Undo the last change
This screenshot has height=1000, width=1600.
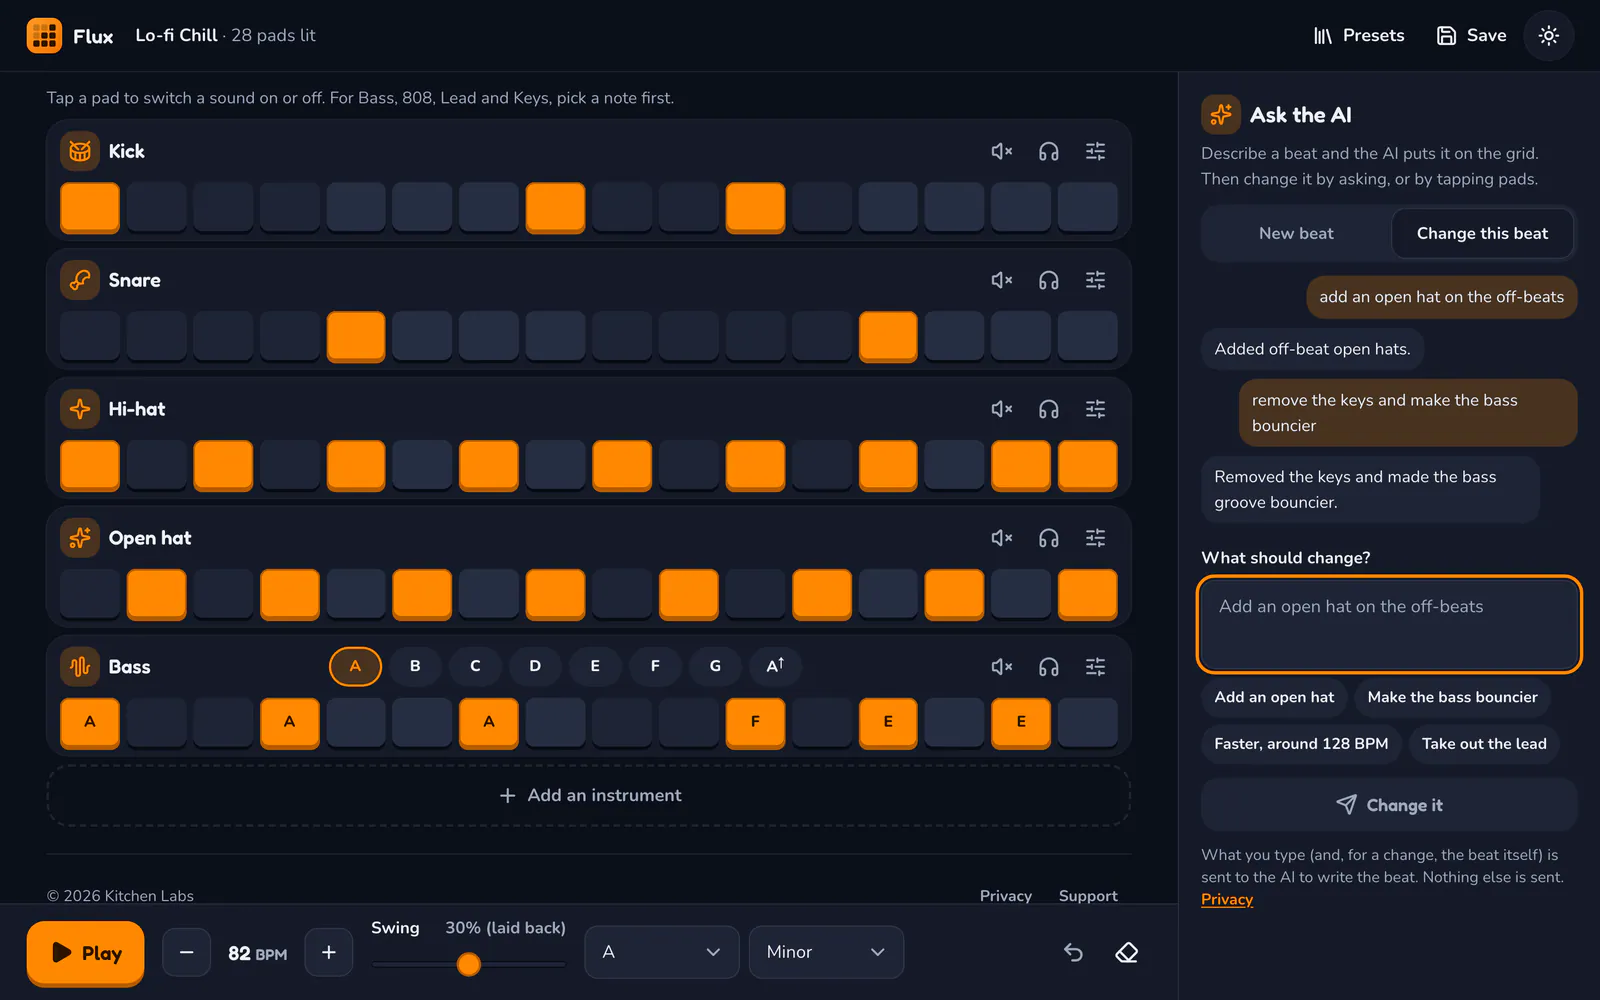(1073, 952)
